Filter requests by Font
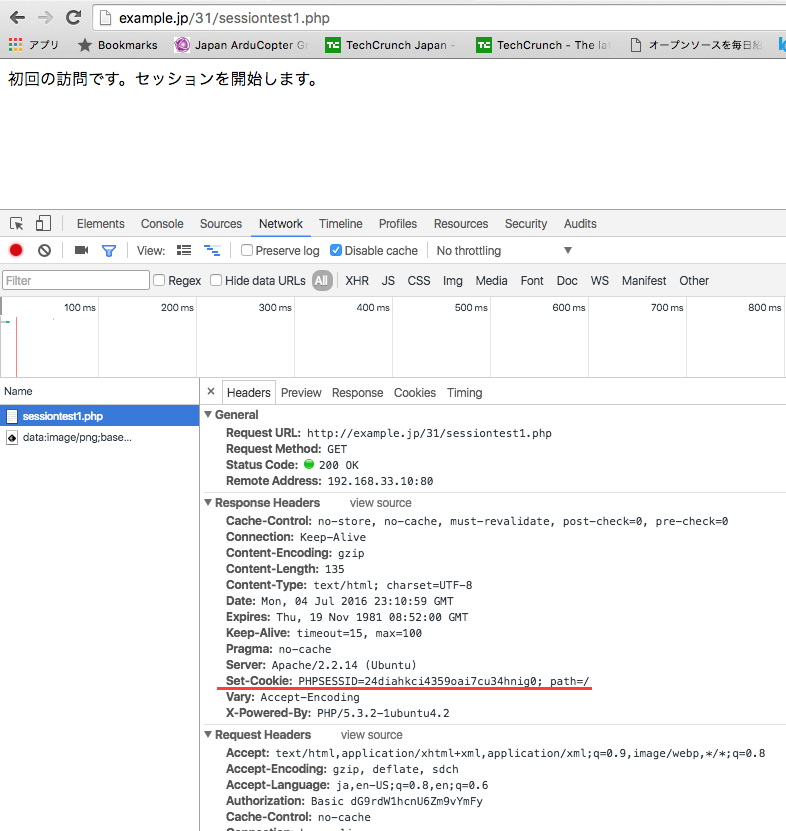The image size is (786, 831). coord(532,280)
